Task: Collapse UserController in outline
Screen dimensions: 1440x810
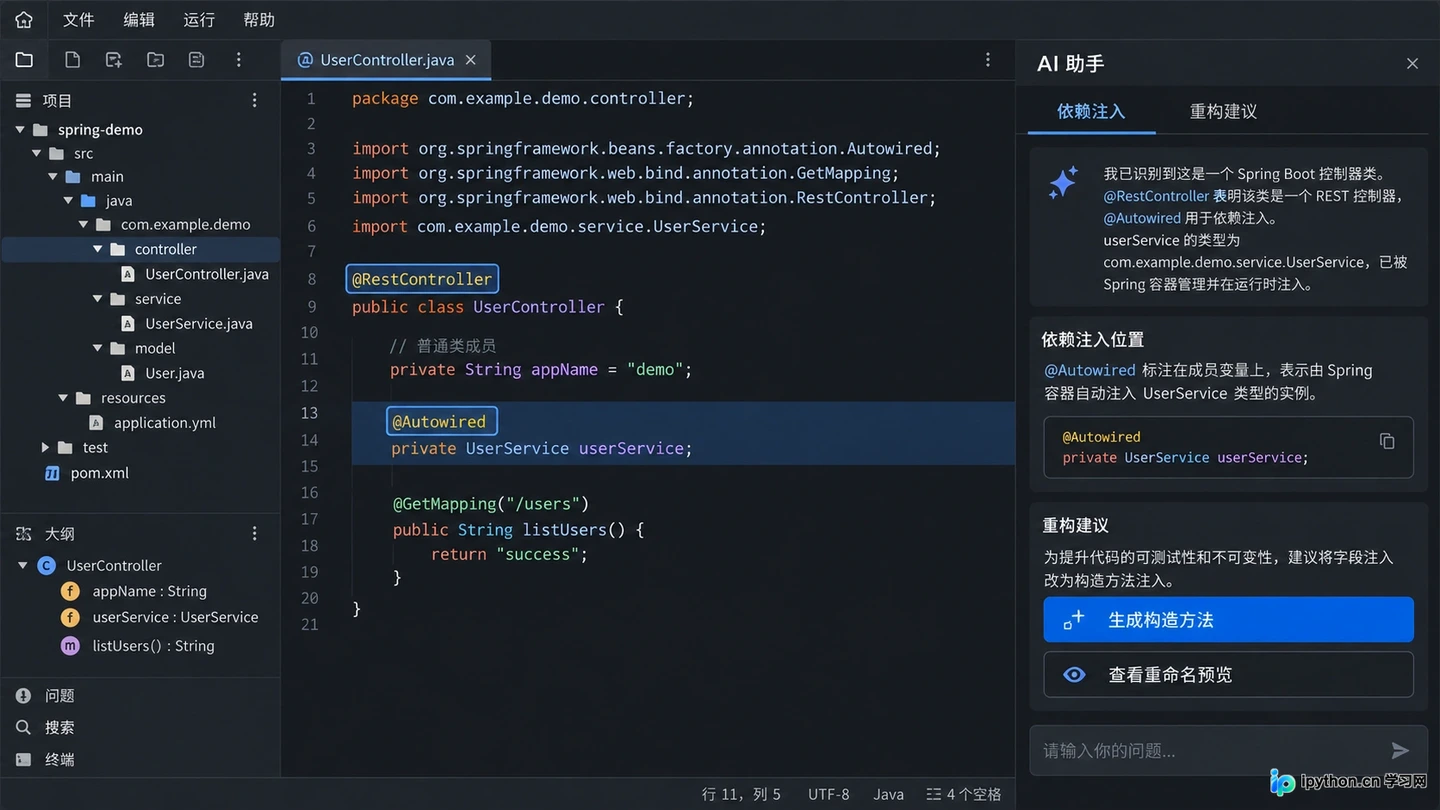Action: 22,565
